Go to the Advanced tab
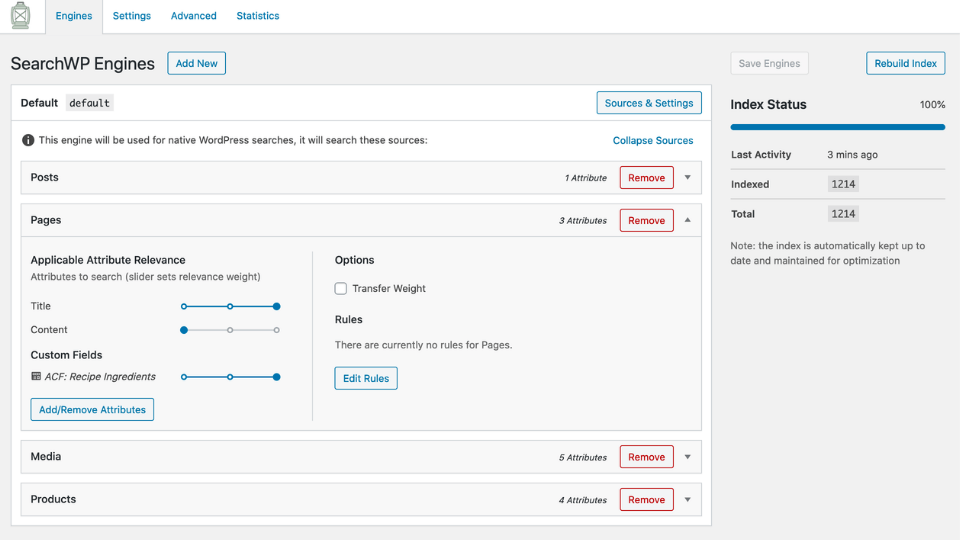This screenshot has height=540, width=960. [193, 16]
